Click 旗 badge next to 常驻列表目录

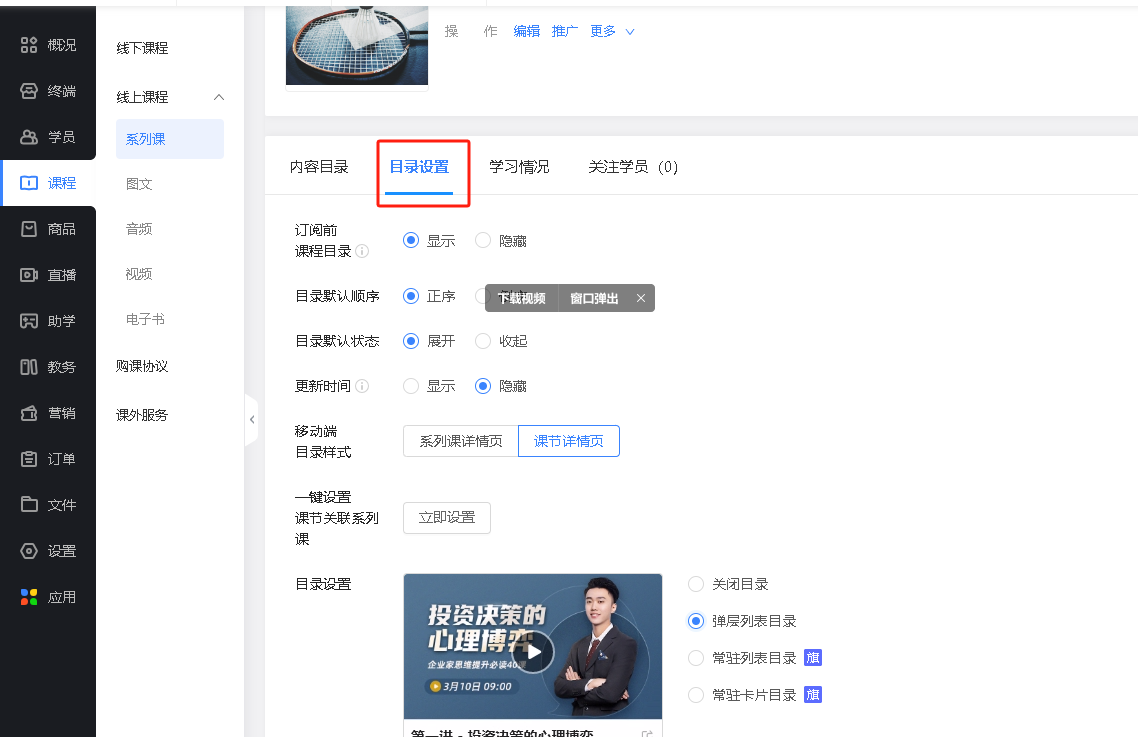click(x=813, y=658)
